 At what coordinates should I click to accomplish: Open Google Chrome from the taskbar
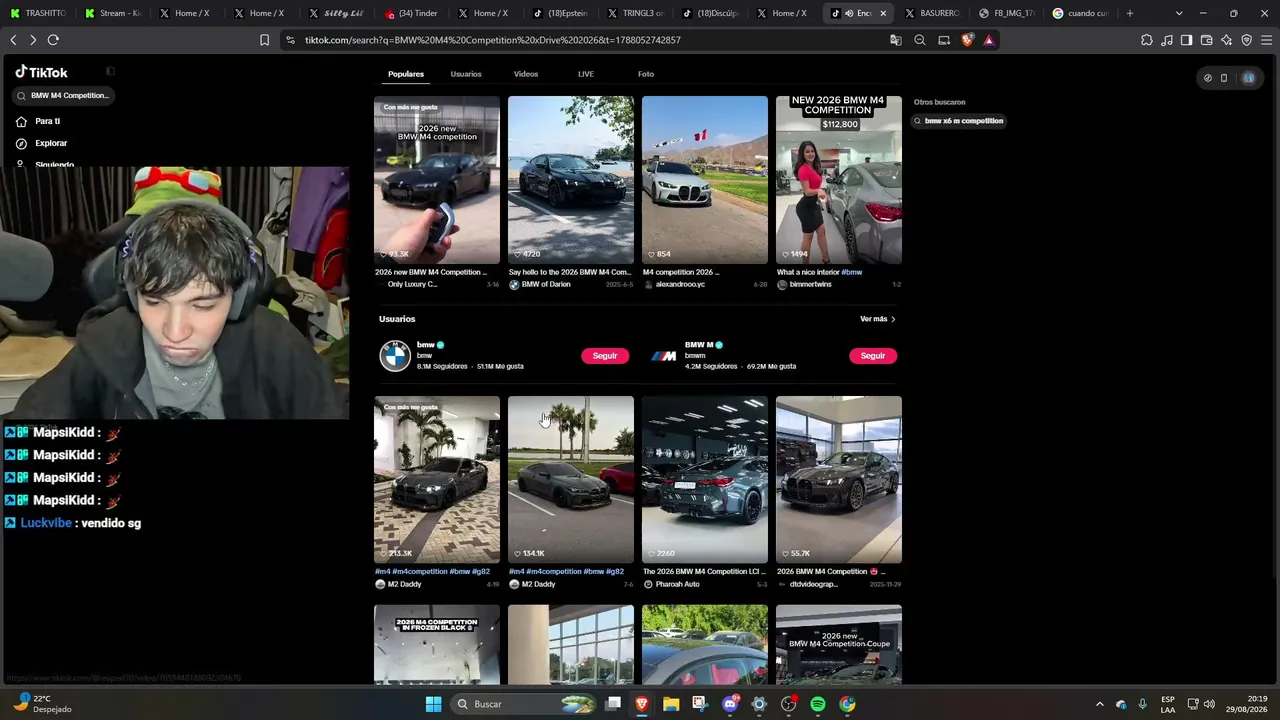pos(847,704)
